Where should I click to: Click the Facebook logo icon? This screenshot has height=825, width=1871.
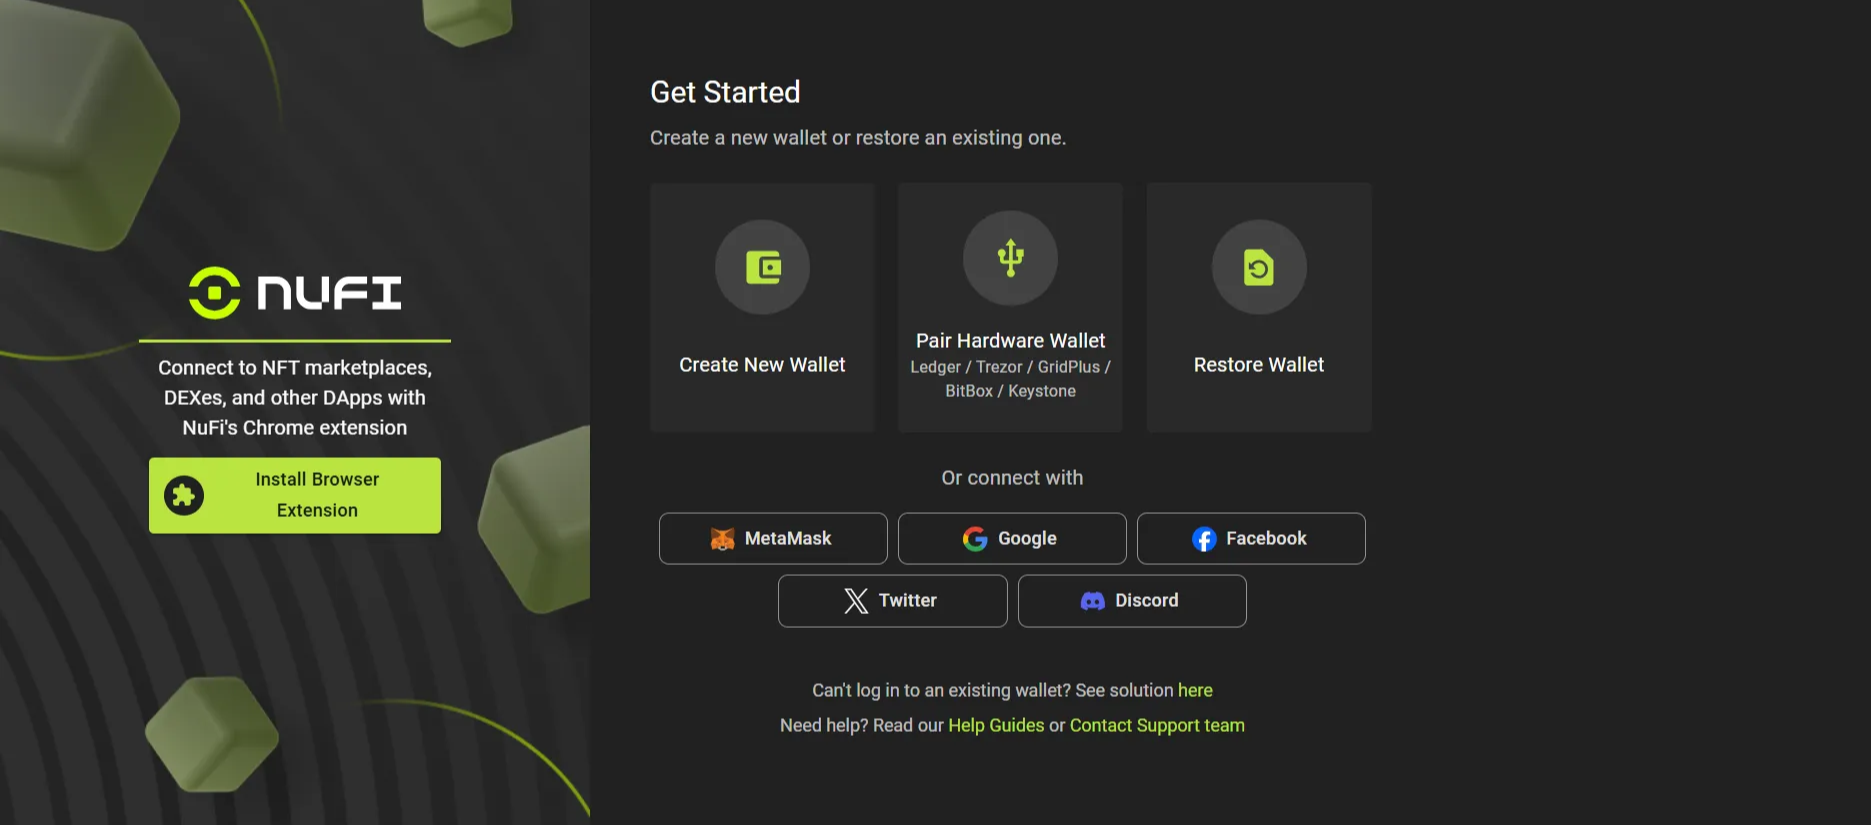(x=1204, y=539)
